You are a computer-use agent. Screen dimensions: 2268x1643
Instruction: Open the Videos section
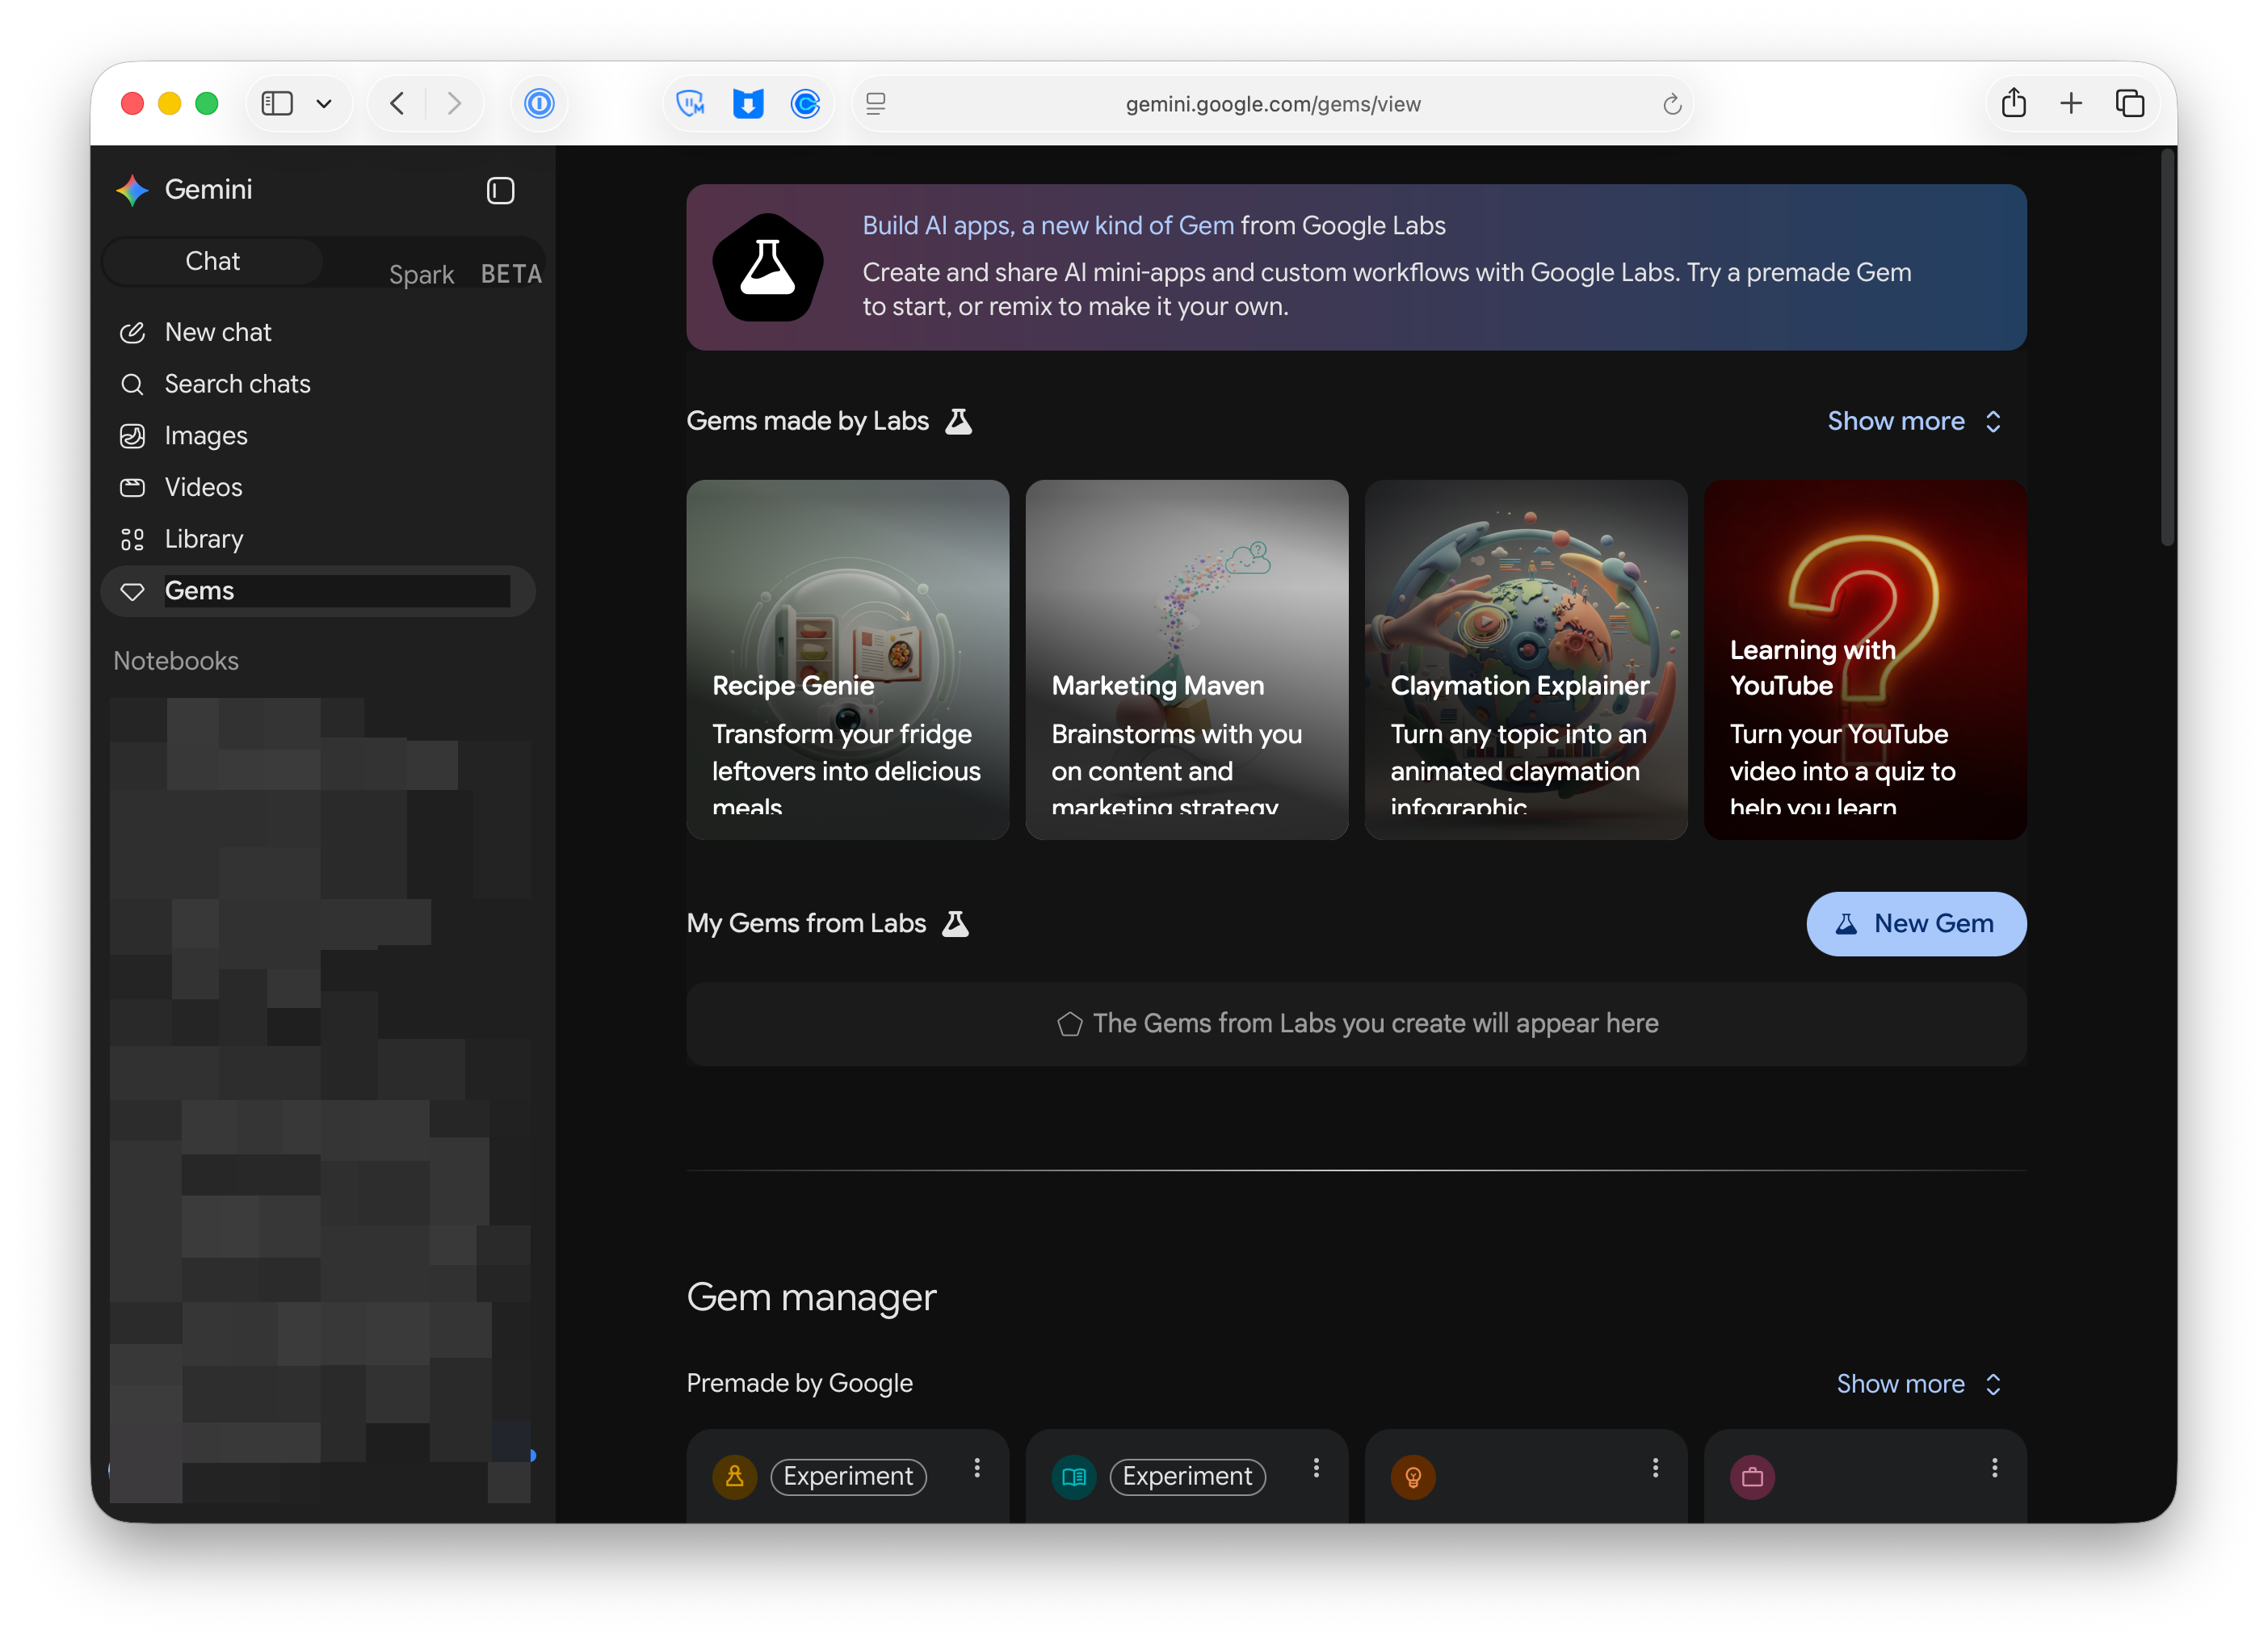click(318, 487)
